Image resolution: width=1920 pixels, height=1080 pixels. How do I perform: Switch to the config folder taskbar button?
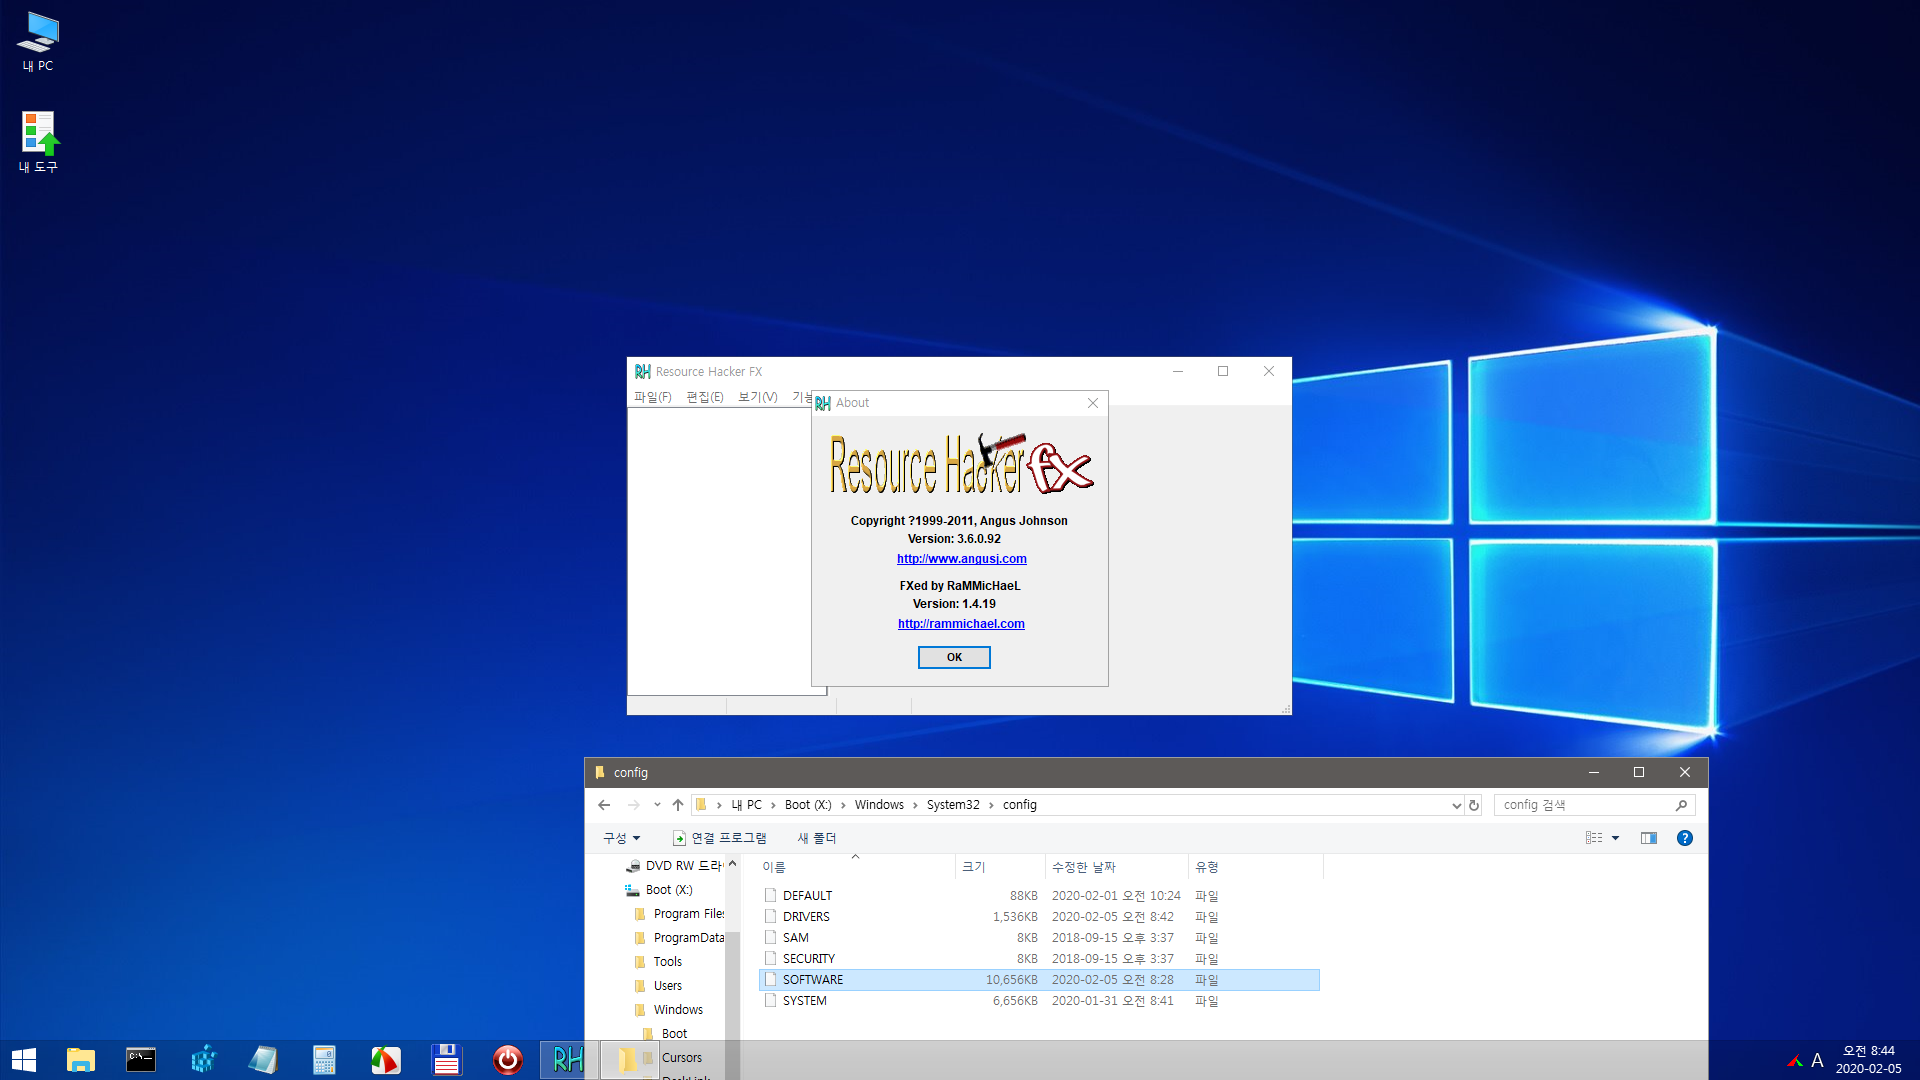pyautogui.click(x=628, y=1060)
